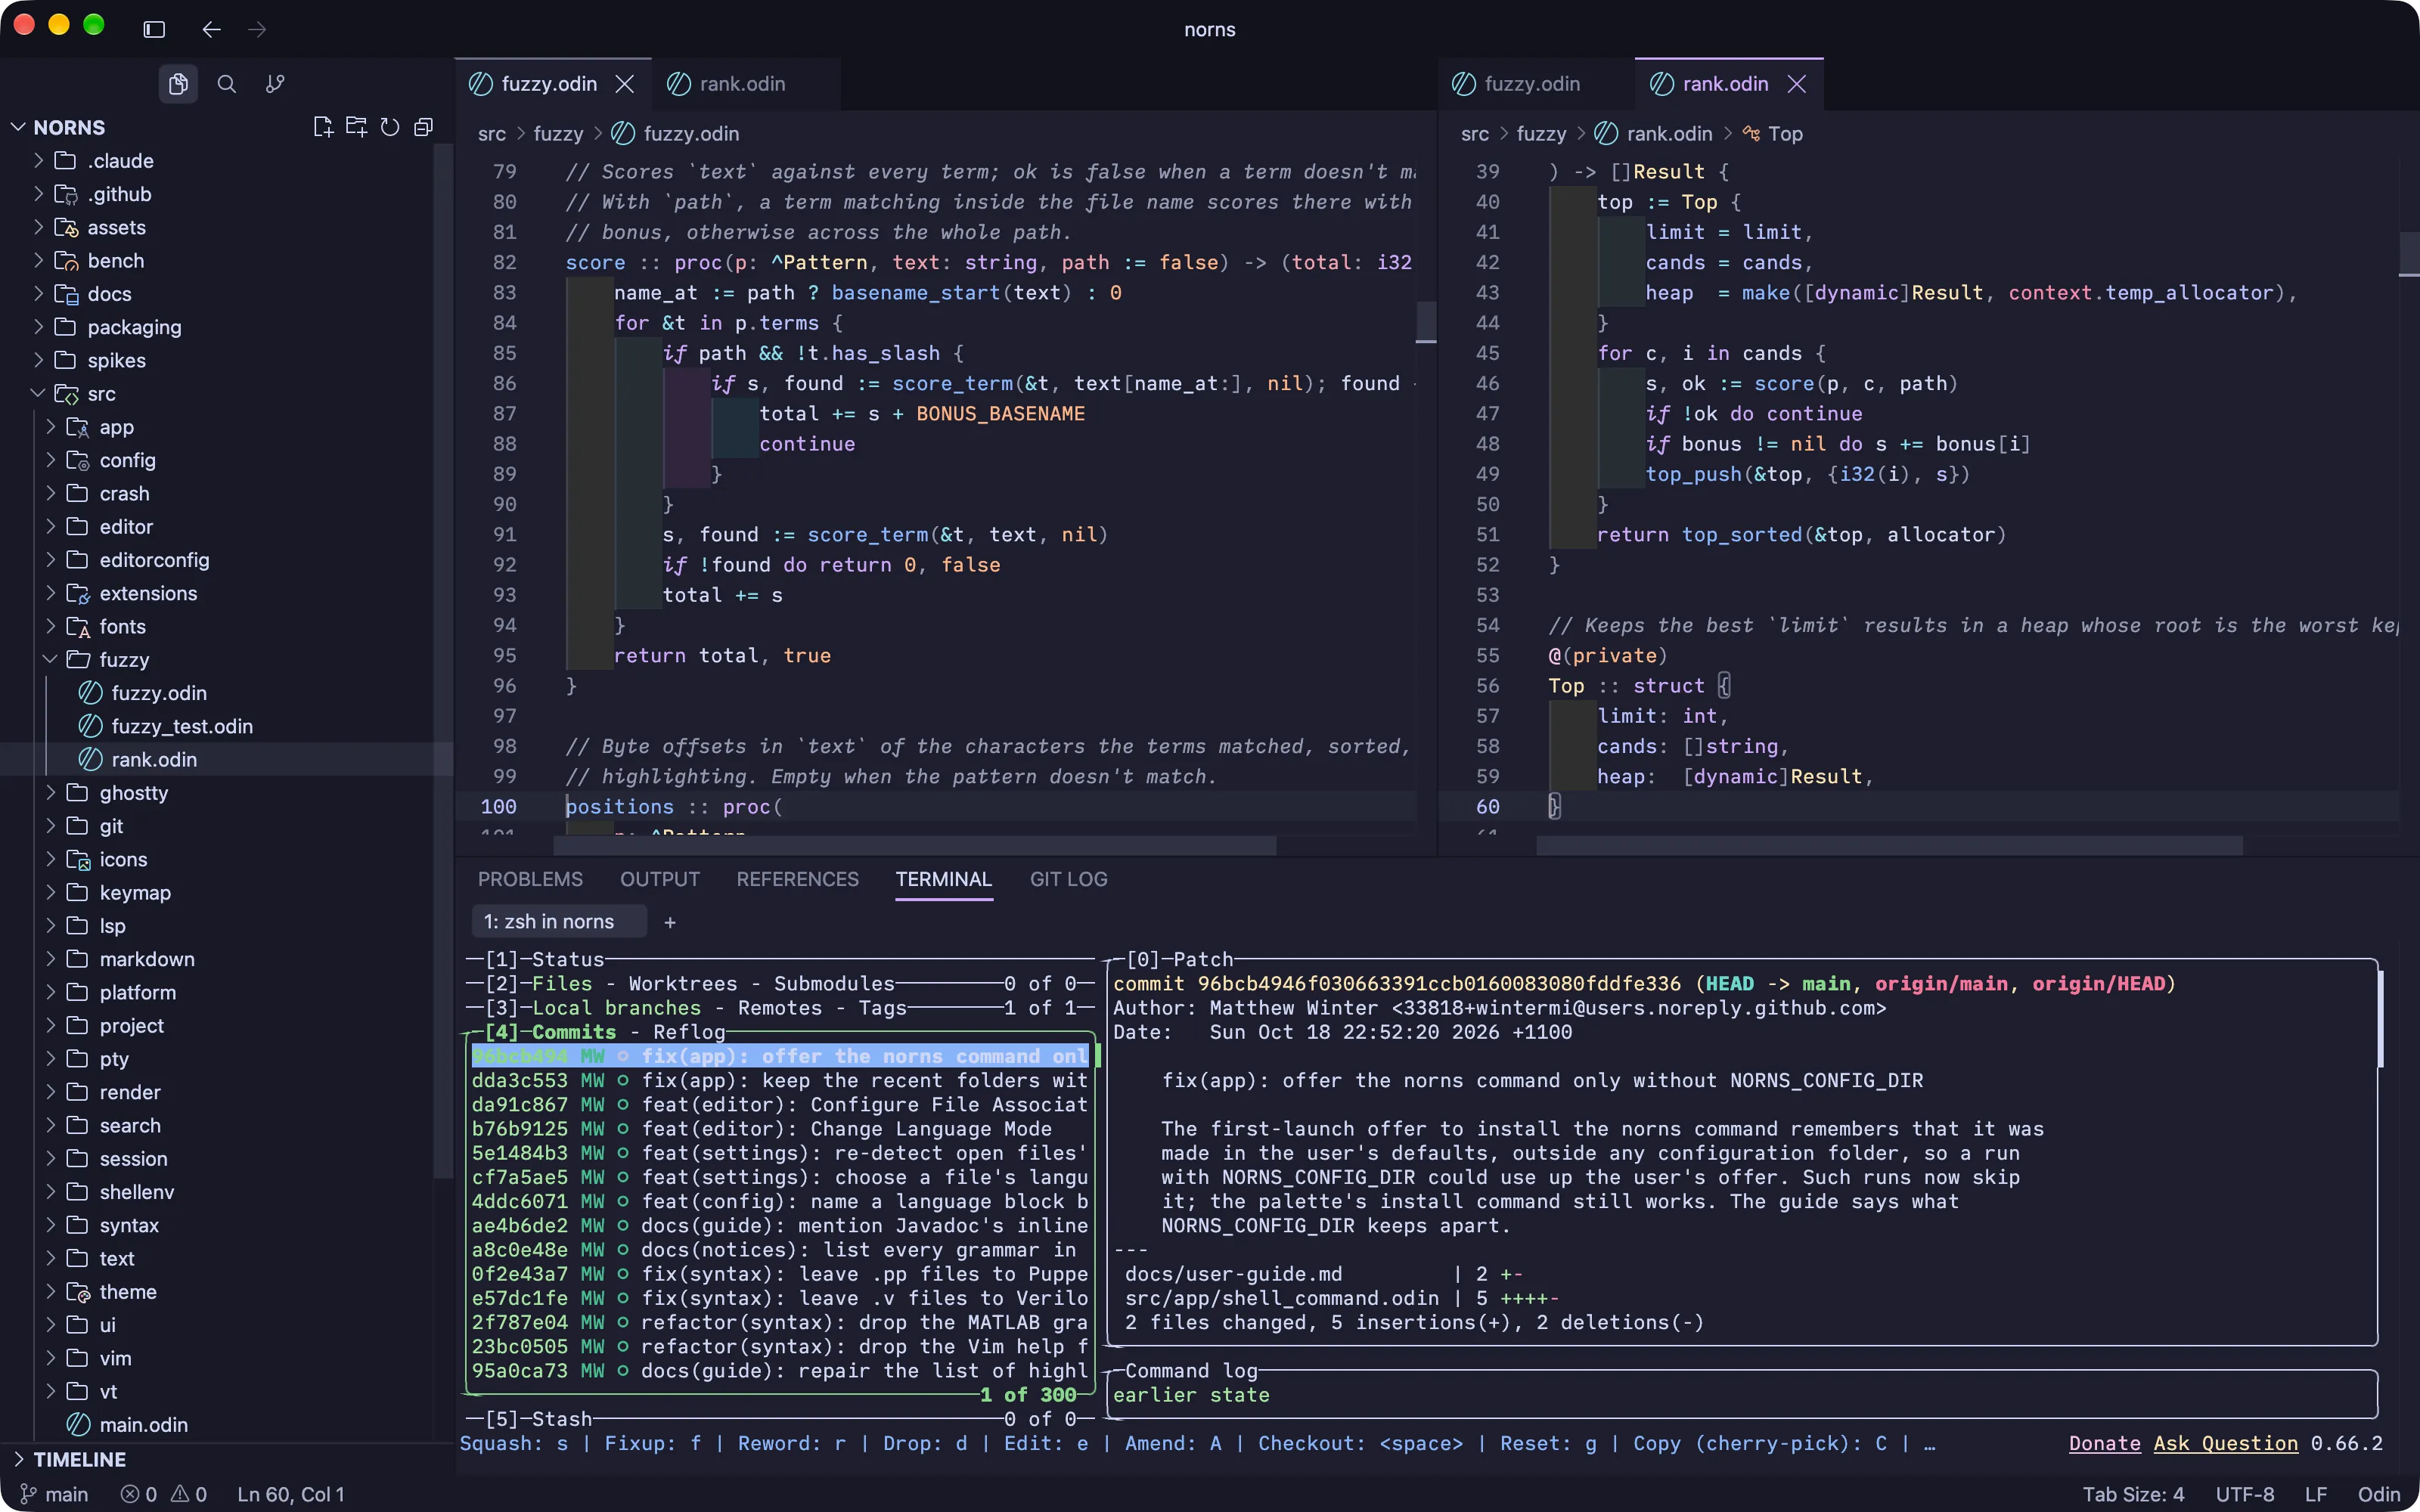2420x1512 pixels.
Task: Refresh the explorer tree
Action: pyautogui.click(x=390, y=127)
